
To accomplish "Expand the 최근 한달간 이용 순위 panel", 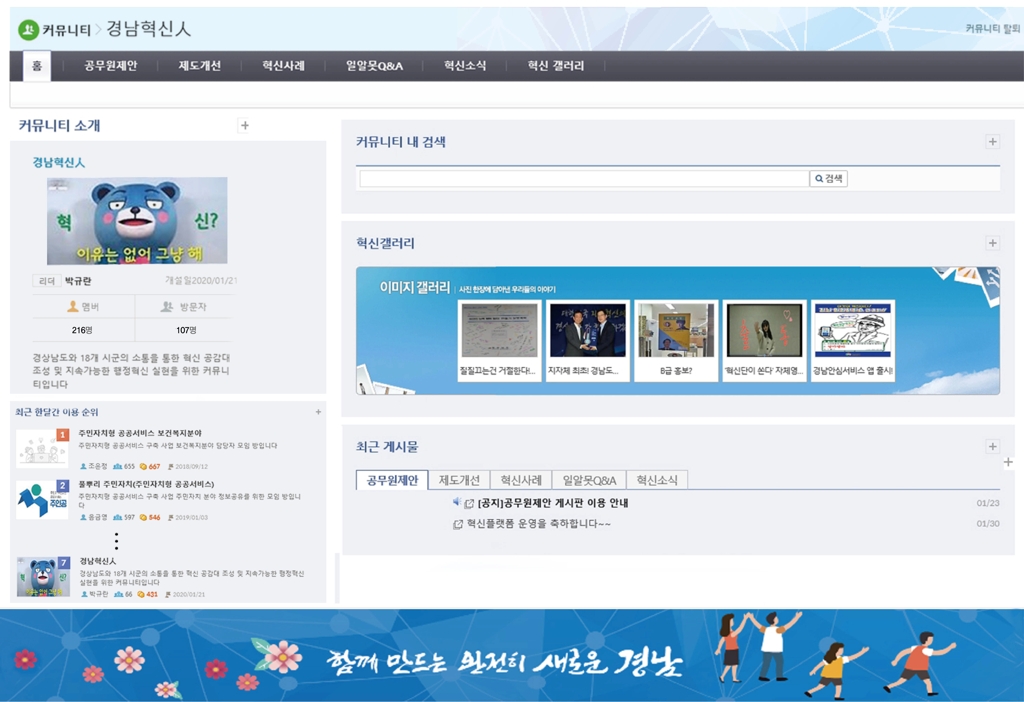I will point(318,412).
